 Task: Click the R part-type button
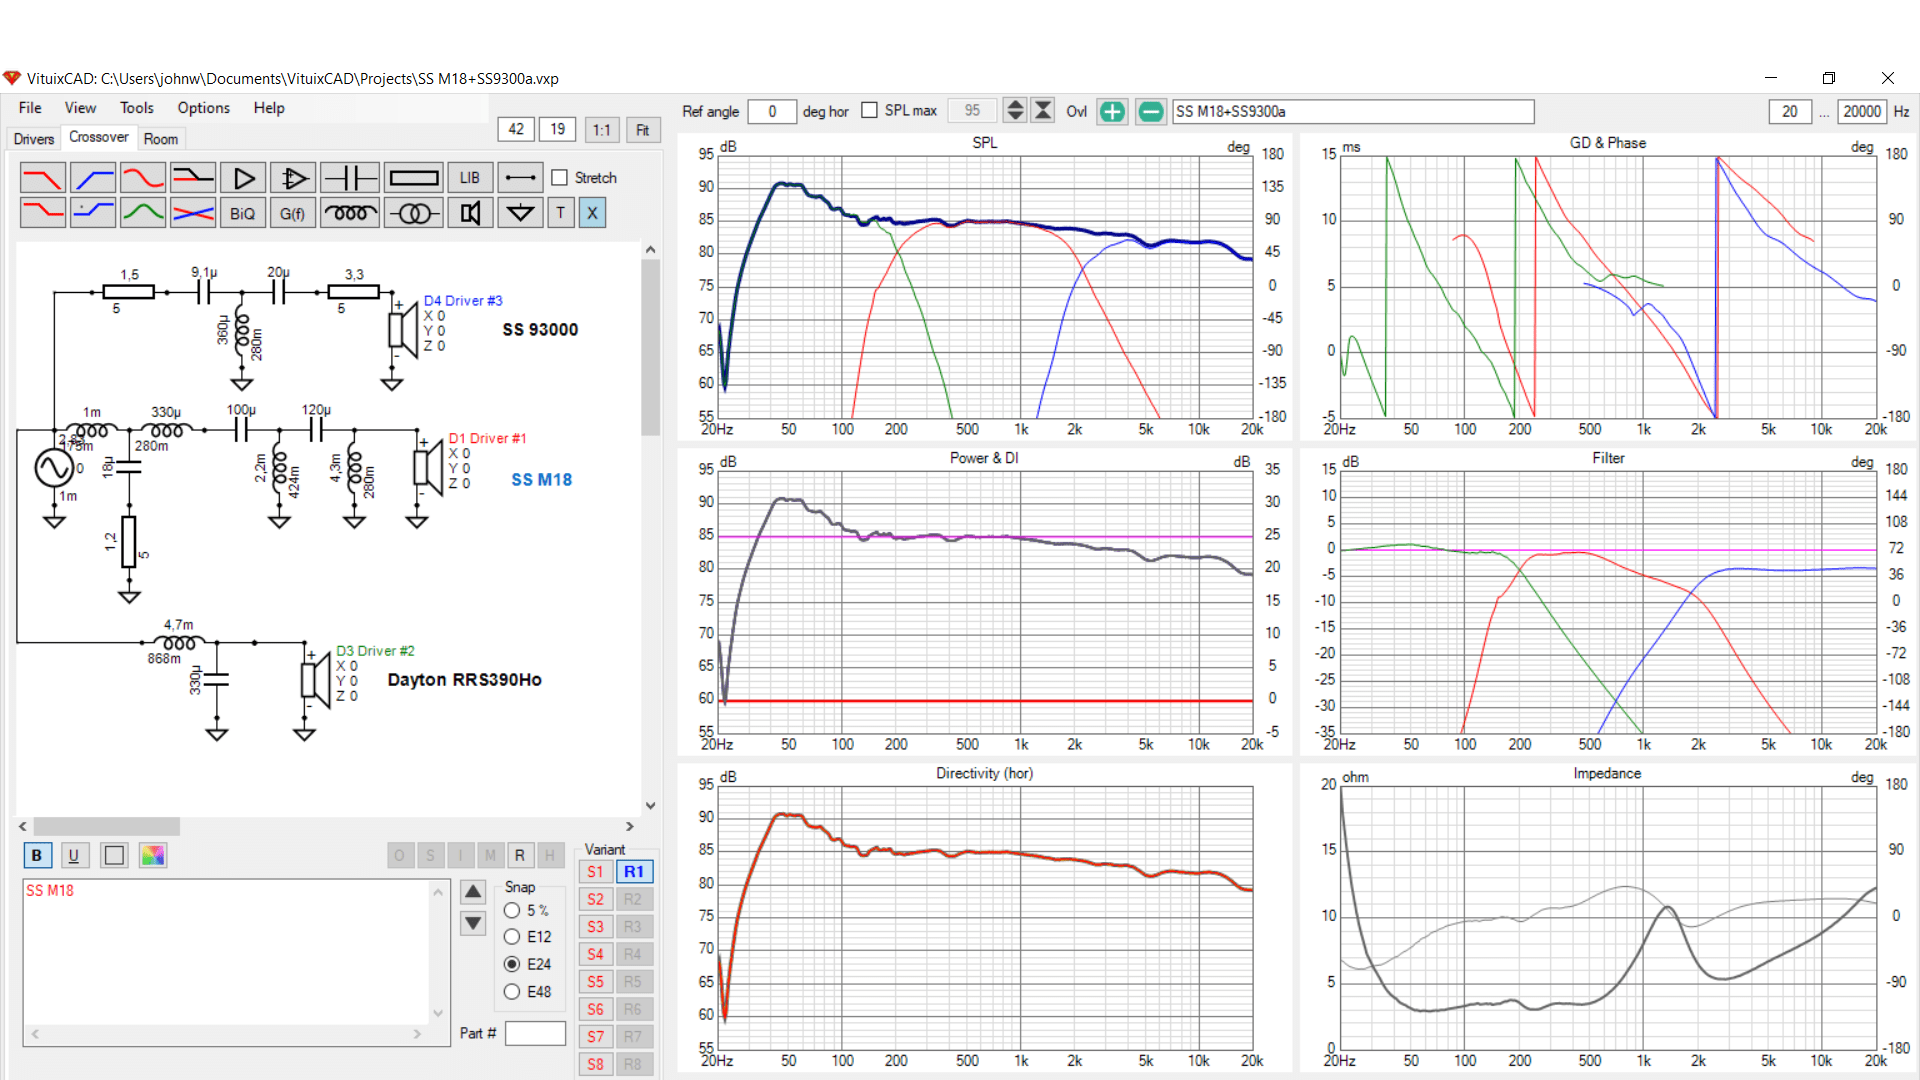(519, 855)
